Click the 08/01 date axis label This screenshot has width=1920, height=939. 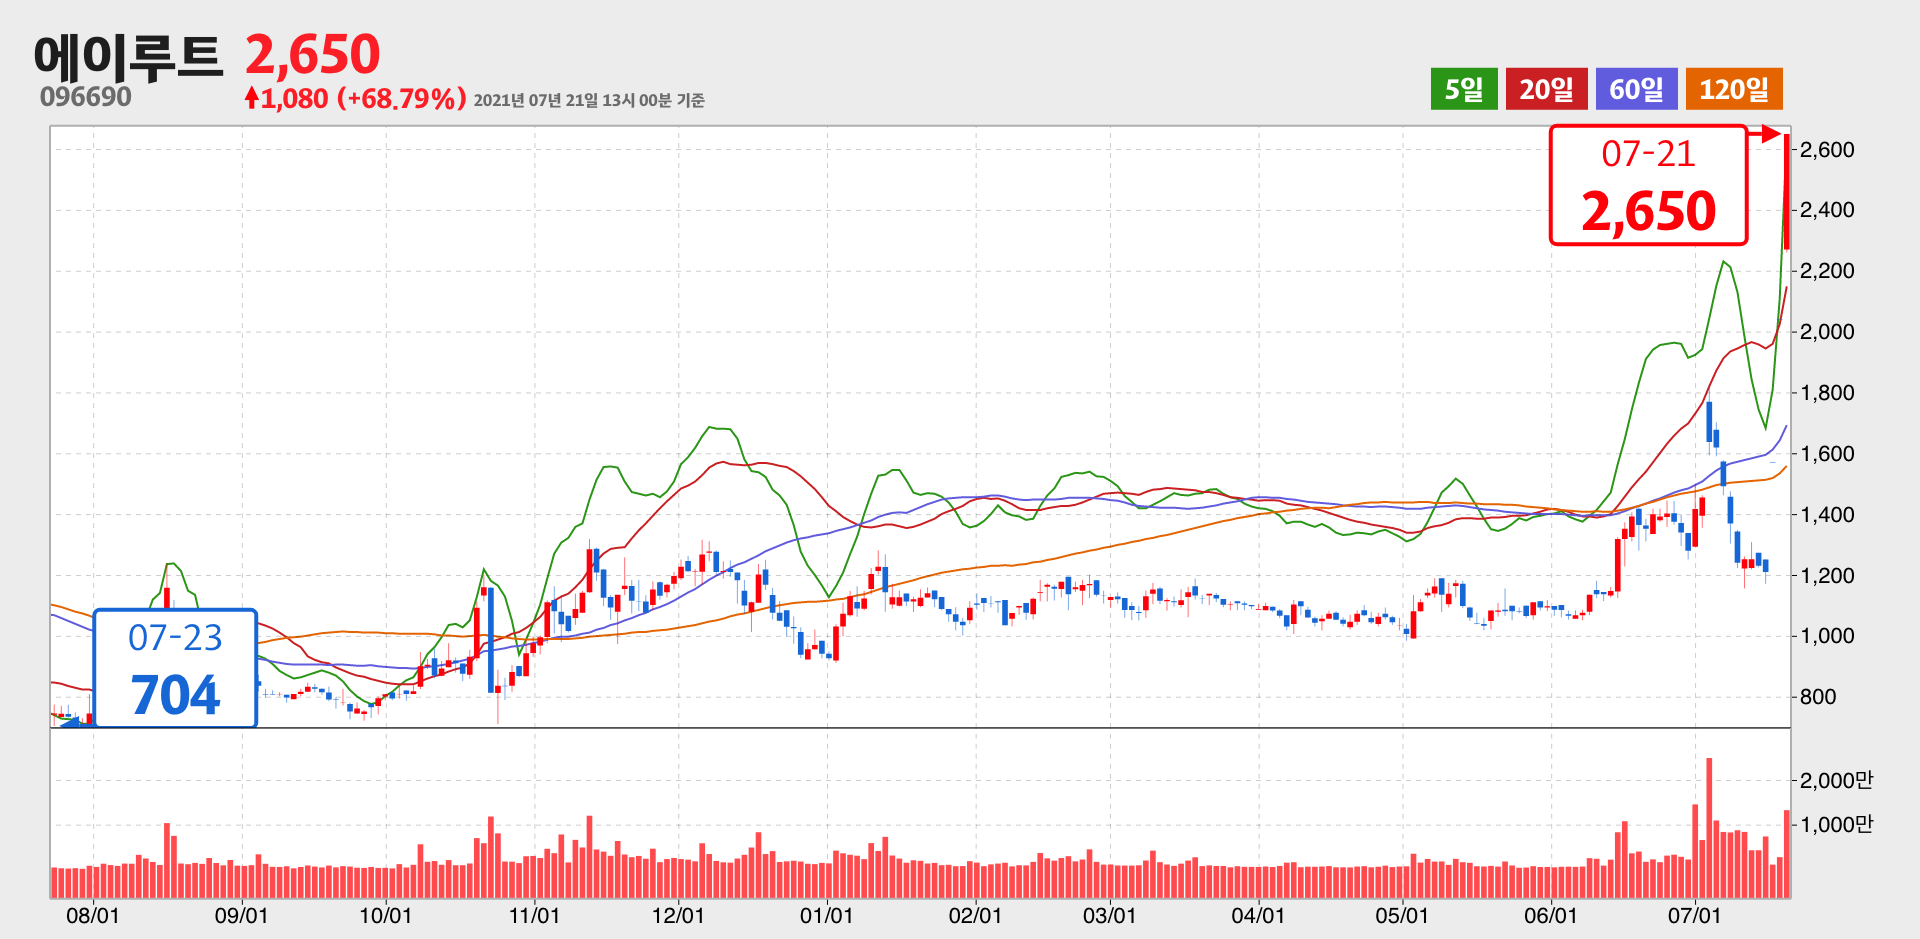(93, 916)
